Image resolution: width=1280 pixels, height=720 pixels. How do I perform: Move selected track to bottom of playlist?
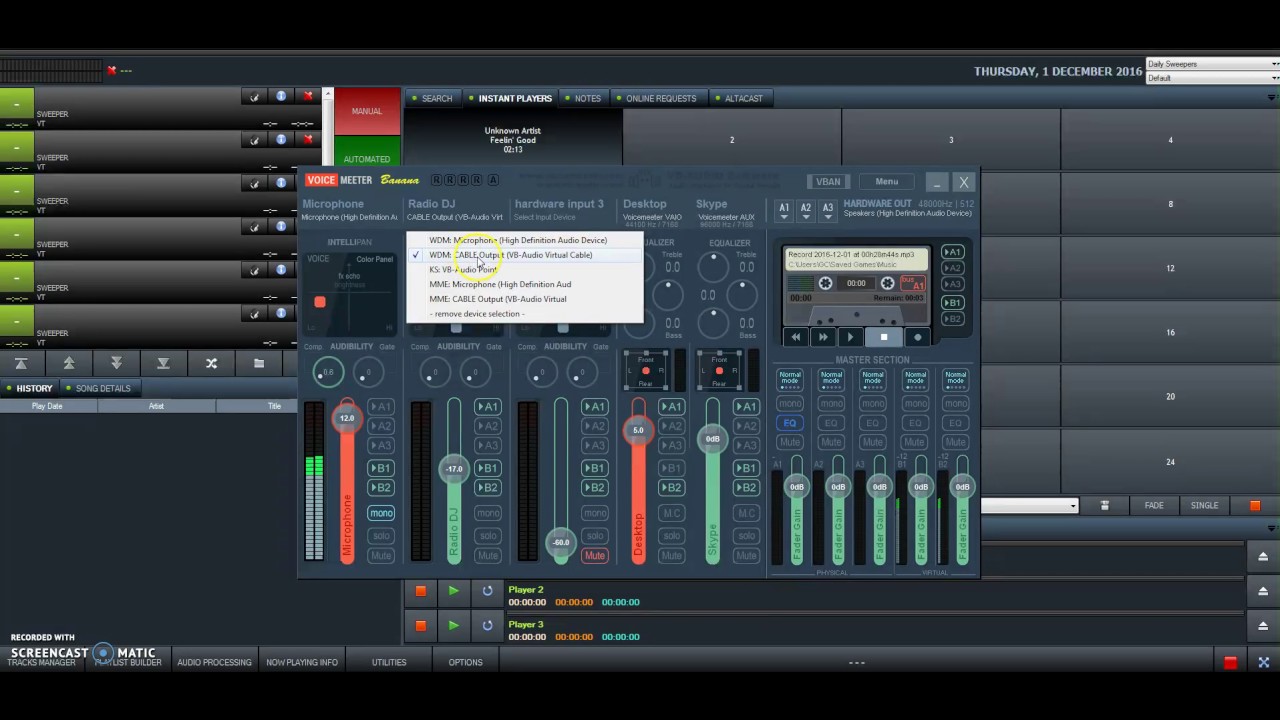pos(163,363)
